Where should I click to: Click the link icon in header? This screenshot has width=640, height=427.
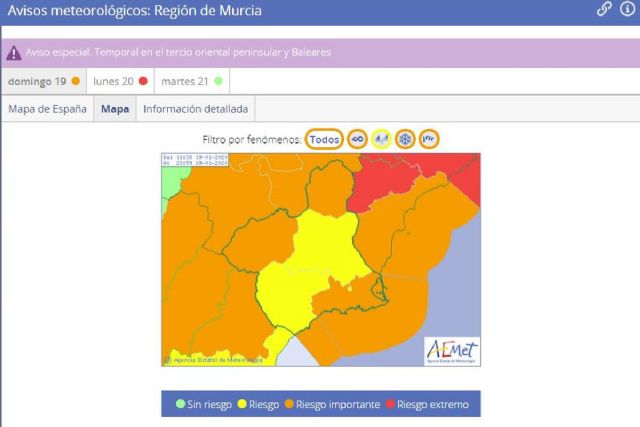[604, 9]
